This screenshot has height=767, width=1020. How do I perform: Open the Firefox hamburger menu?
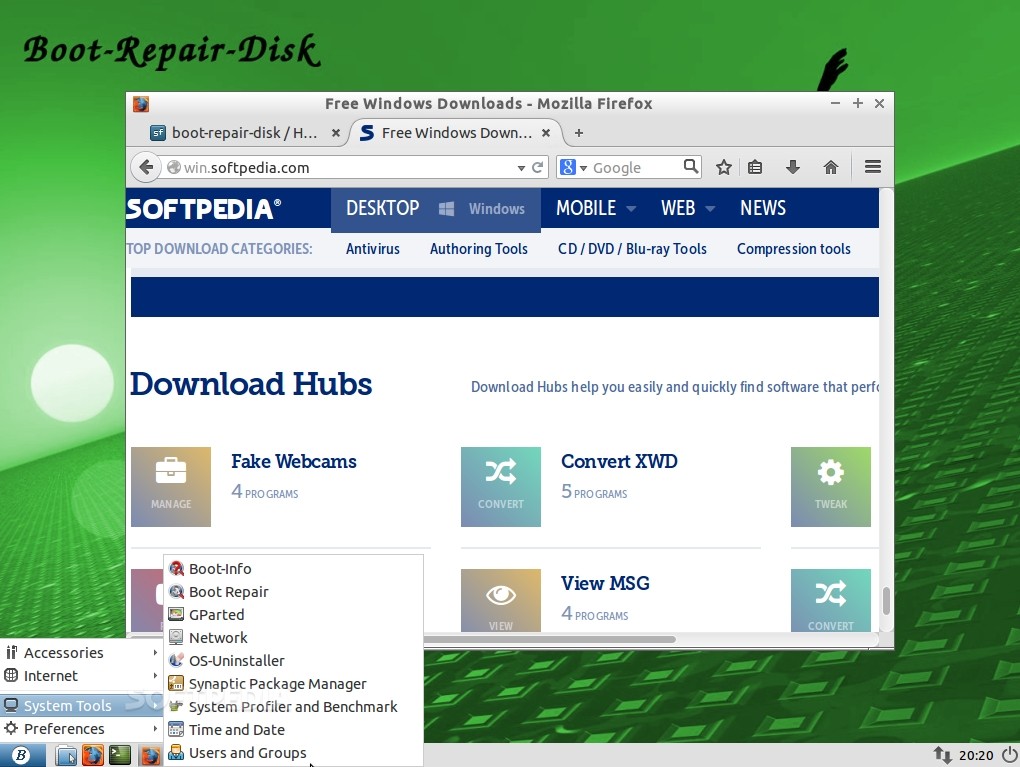point(873,167)
